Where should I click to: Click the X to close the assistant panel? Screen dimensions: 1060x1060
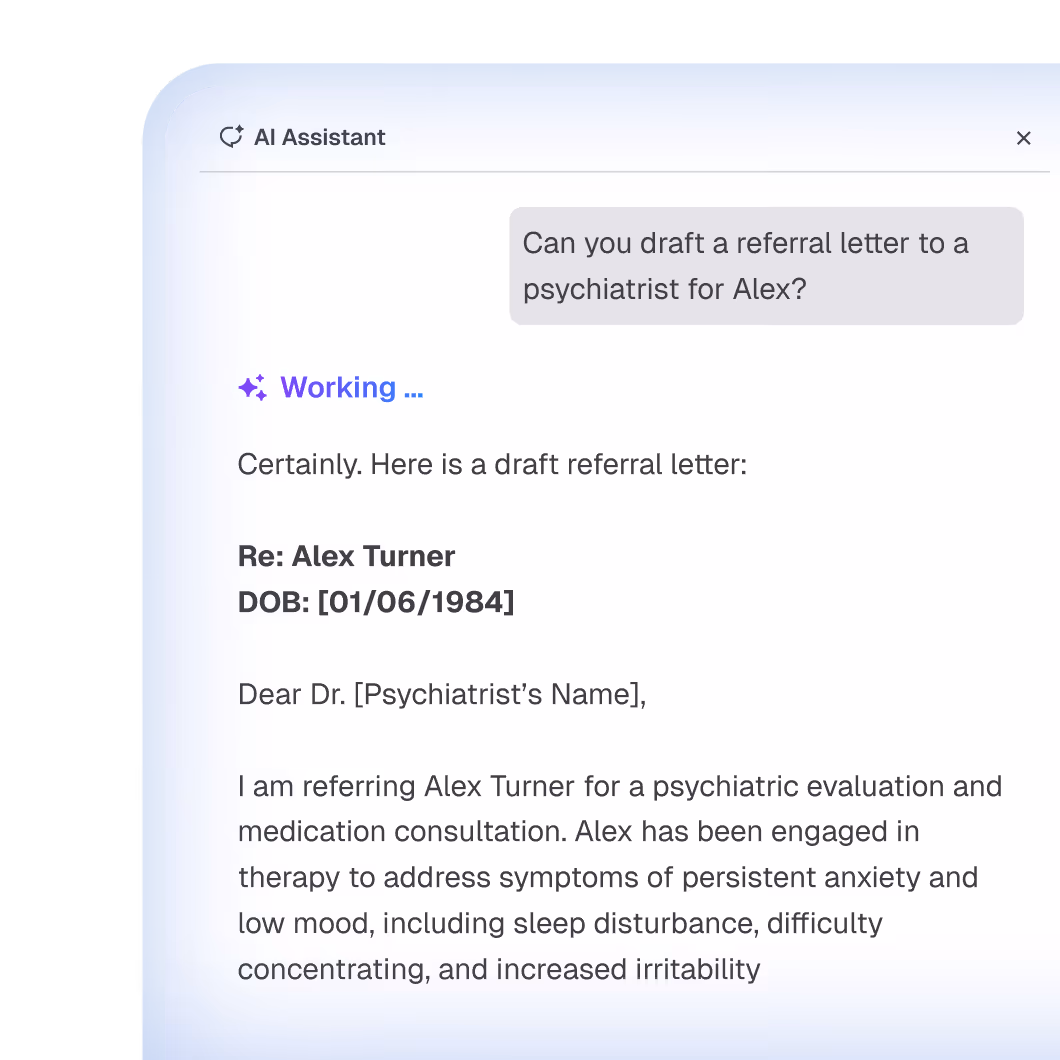(x=1024, y=138)
